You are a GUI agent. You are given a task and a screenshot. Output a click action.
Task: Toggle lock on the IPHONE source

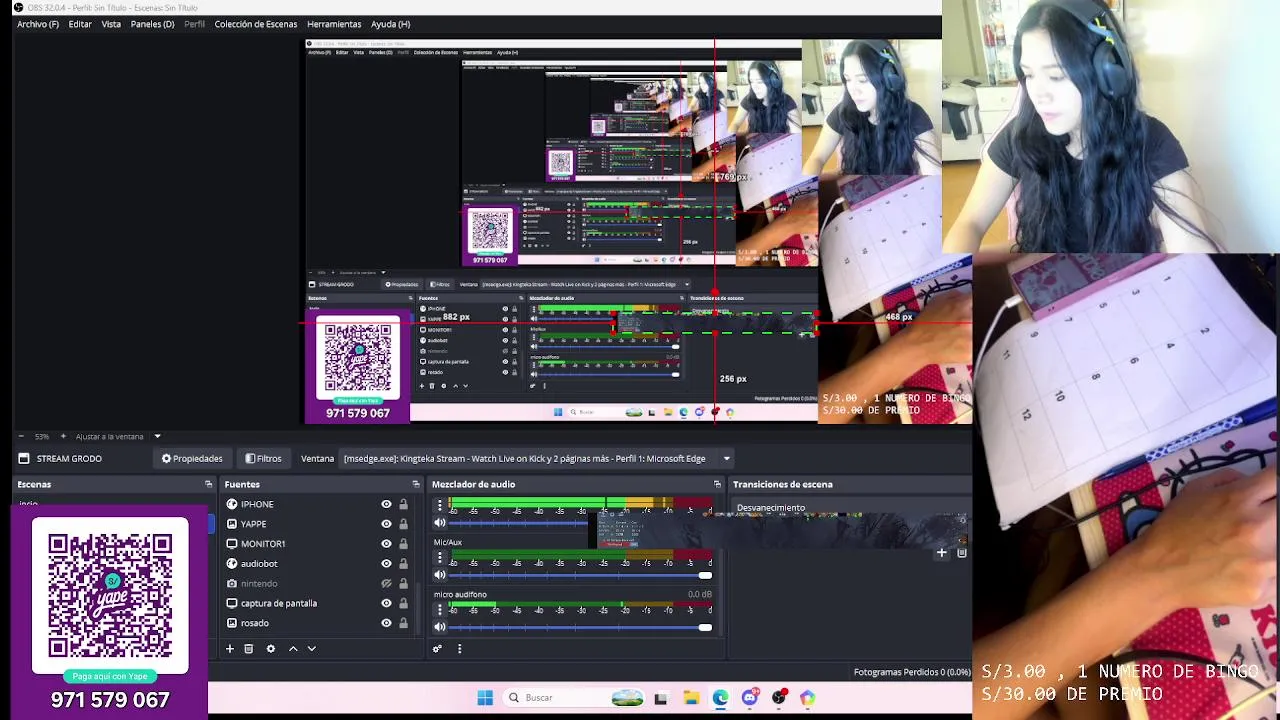(x=403, y=504)
